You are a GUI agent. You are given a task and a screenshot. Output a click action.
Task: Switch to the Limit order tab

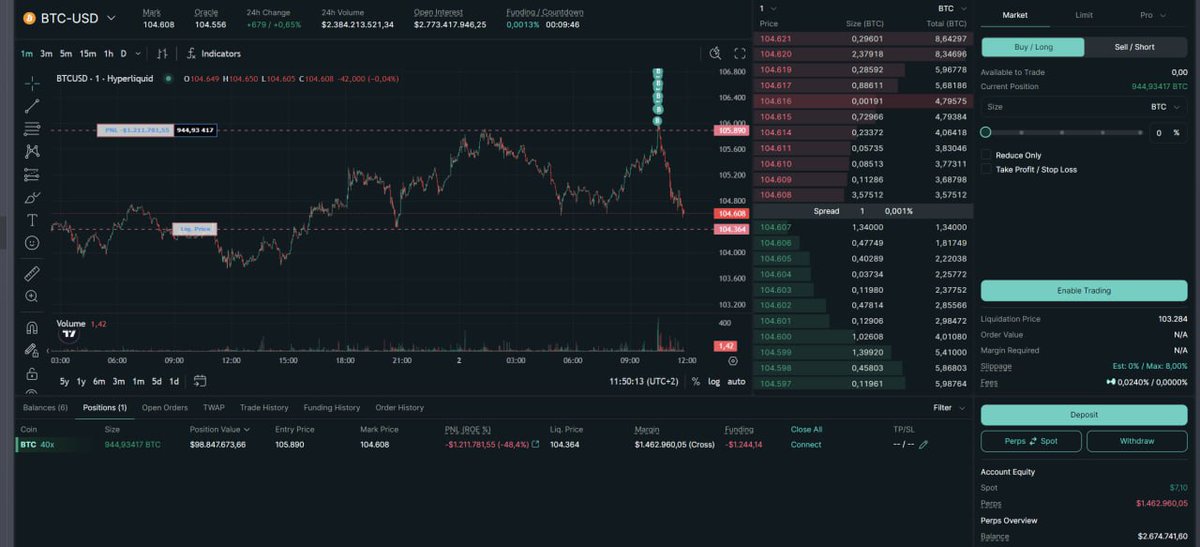coord(1084,15)
